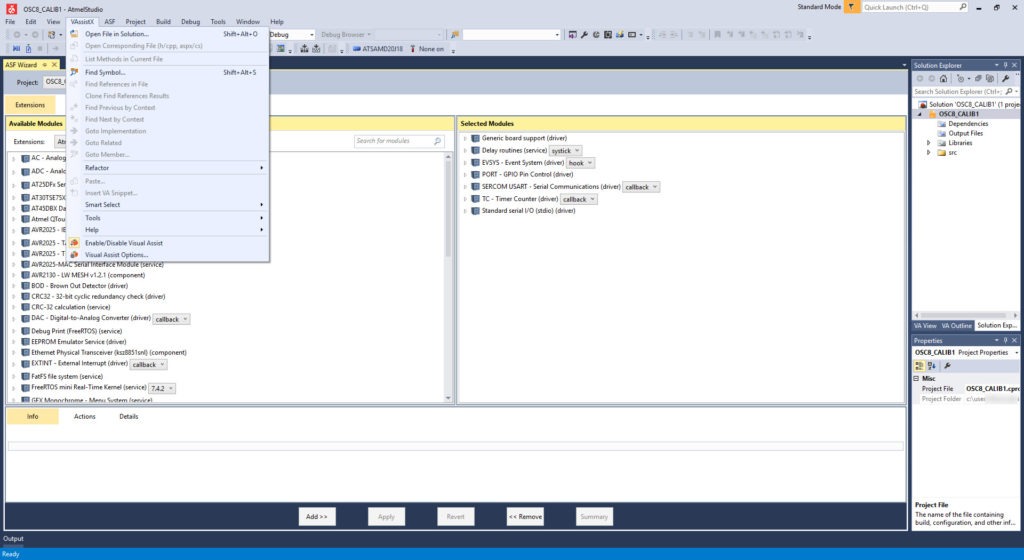Switch to the Details tab
The width and height of the screenshot is (1024, 560).
click(129, 416)
